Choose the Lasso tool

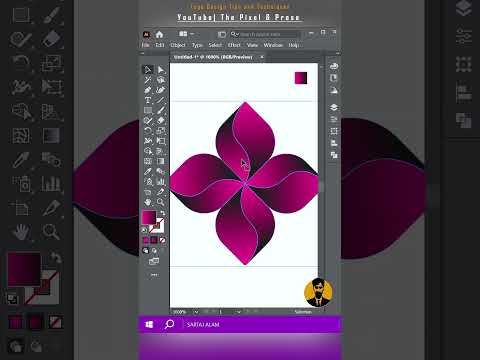tap(161, 80)
